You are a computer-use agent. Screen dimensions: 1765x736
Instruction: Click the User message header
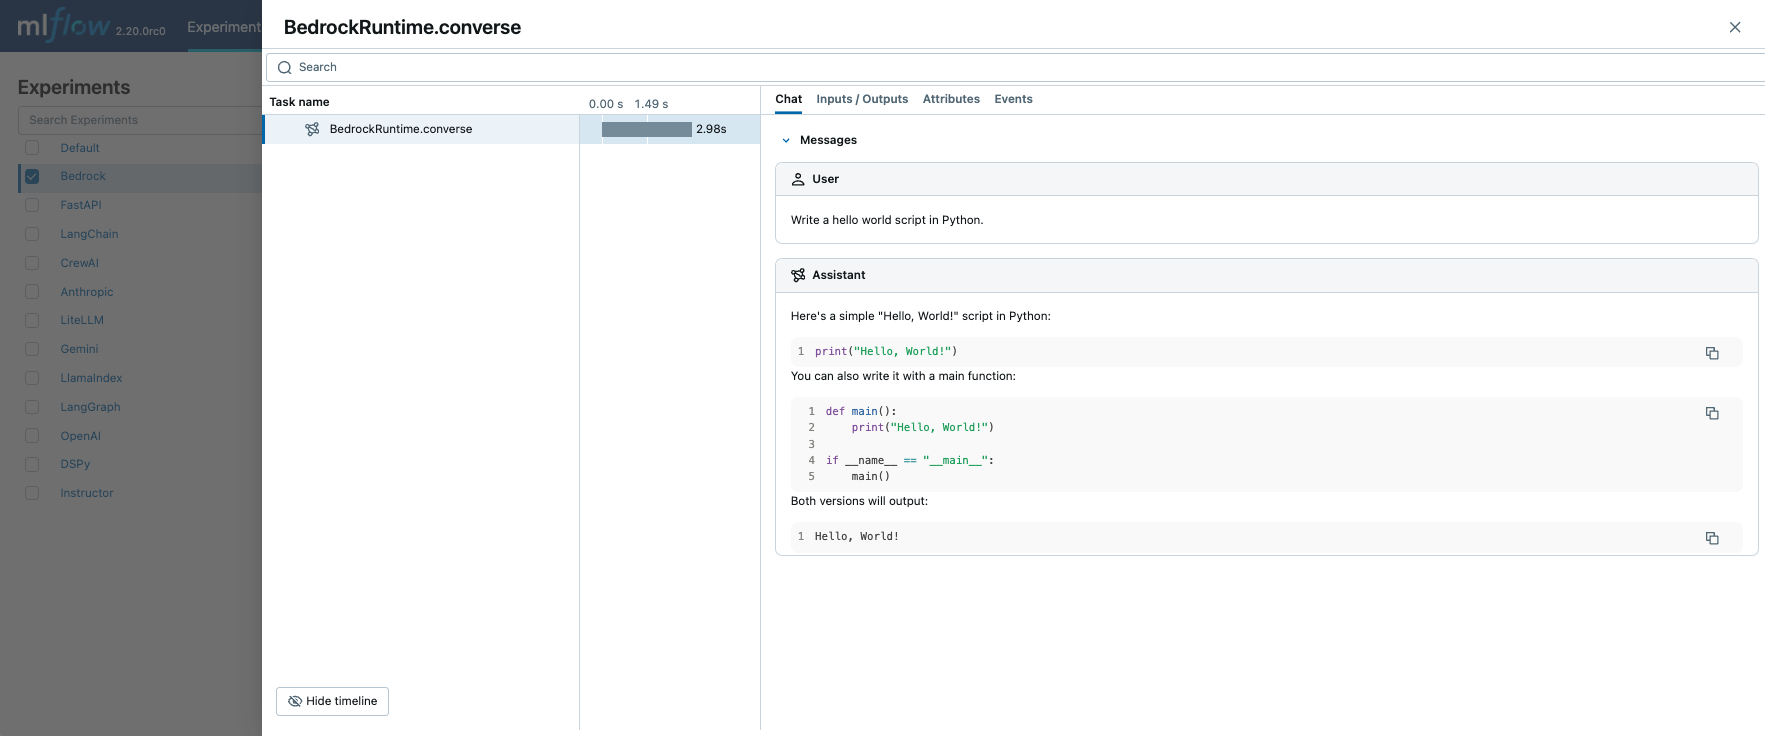[x=1266, y=179]
